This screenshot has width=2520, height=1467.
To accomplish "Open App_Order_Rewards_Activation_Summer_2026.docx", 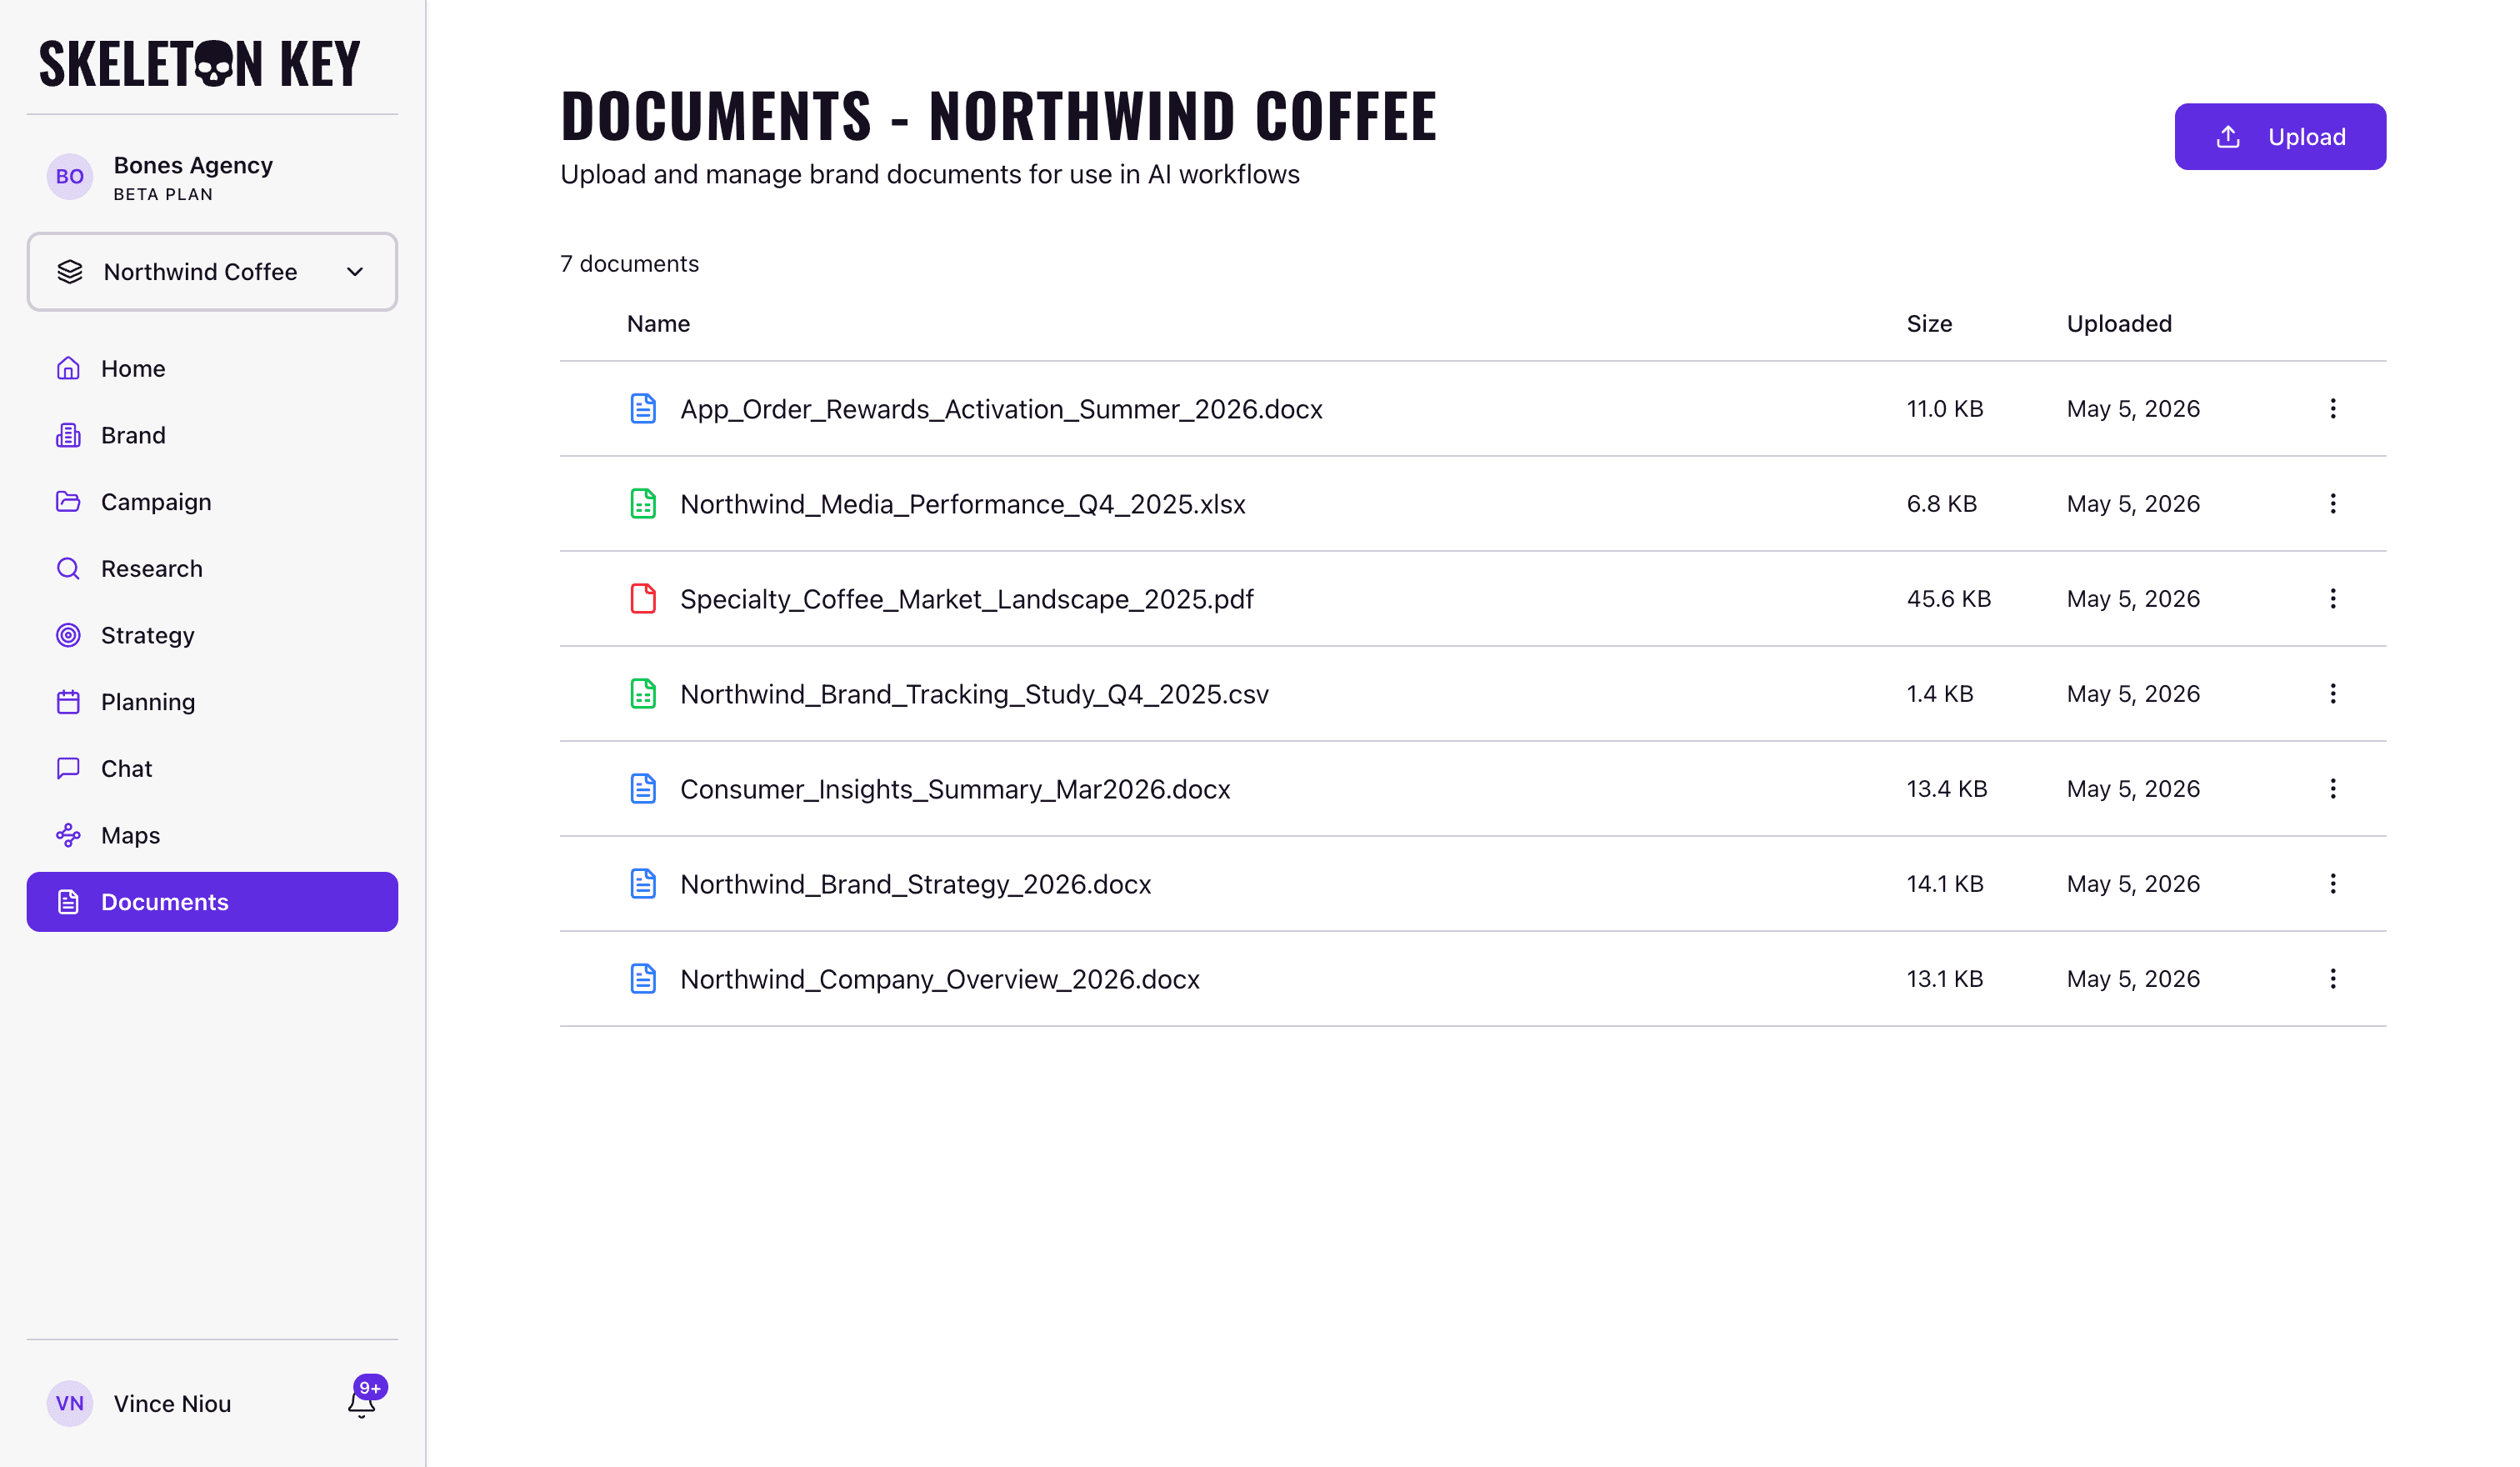I will tap(1001, 410).
